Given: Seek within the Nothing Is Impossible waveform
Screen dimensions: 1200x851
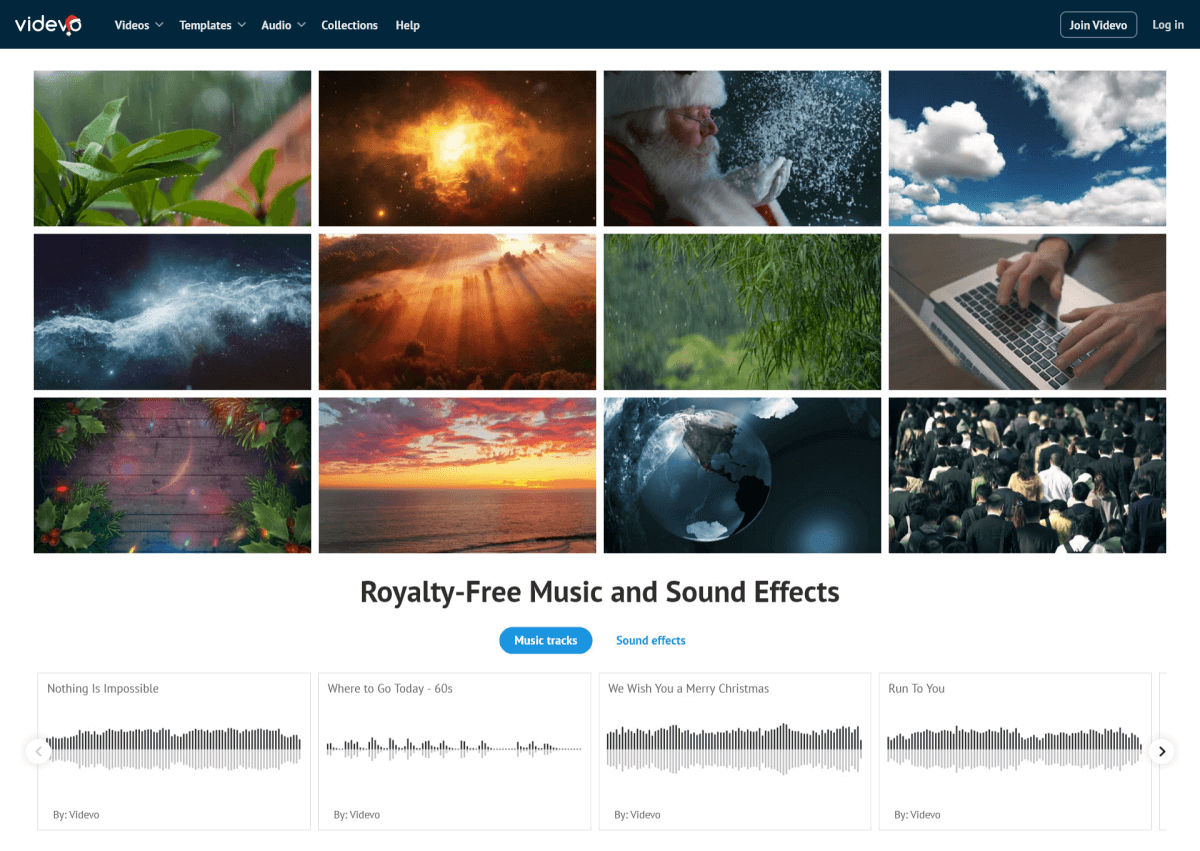Looking at the screenshot, I should tap(173, 749).
